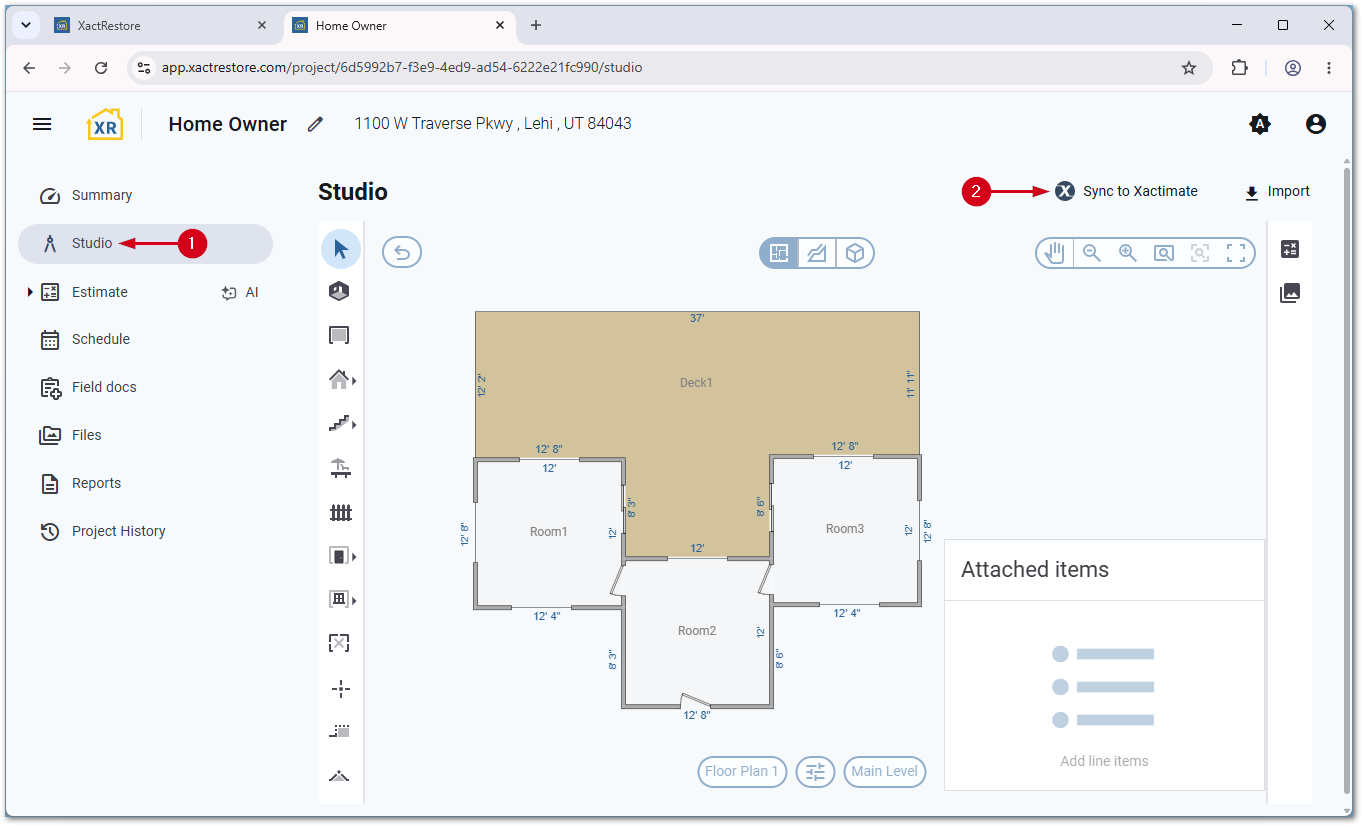
Task: Enter full screen canvas view
Action: click(x=1236, y=253)
